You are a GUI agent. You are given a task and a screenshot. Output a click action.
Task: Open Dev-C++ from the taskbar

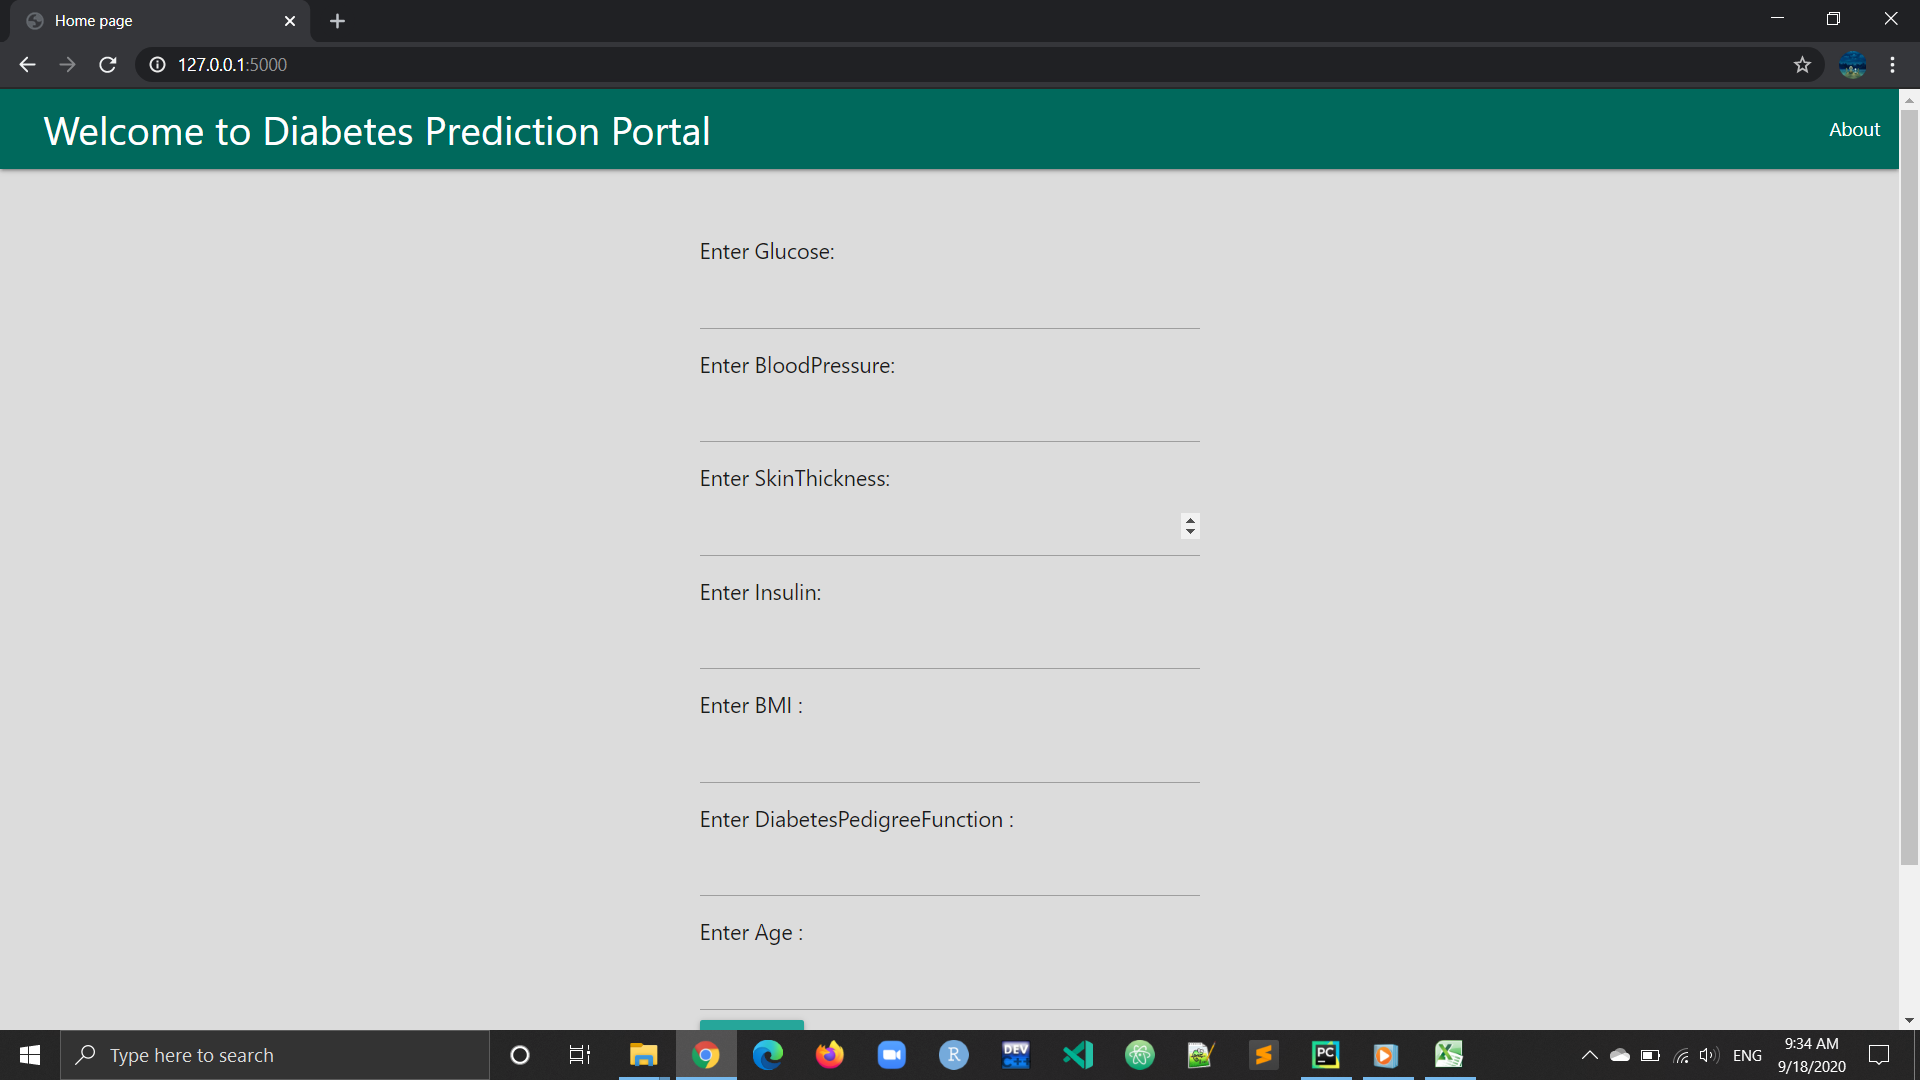pyautogui.click(x=1016, y=1055)
